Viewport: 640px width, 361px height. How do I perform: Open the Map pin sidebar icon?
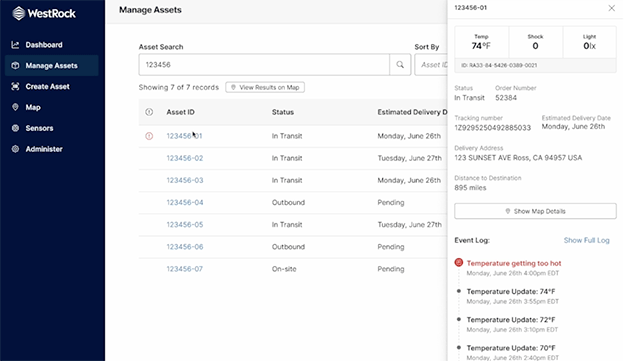tap(15, 107)
